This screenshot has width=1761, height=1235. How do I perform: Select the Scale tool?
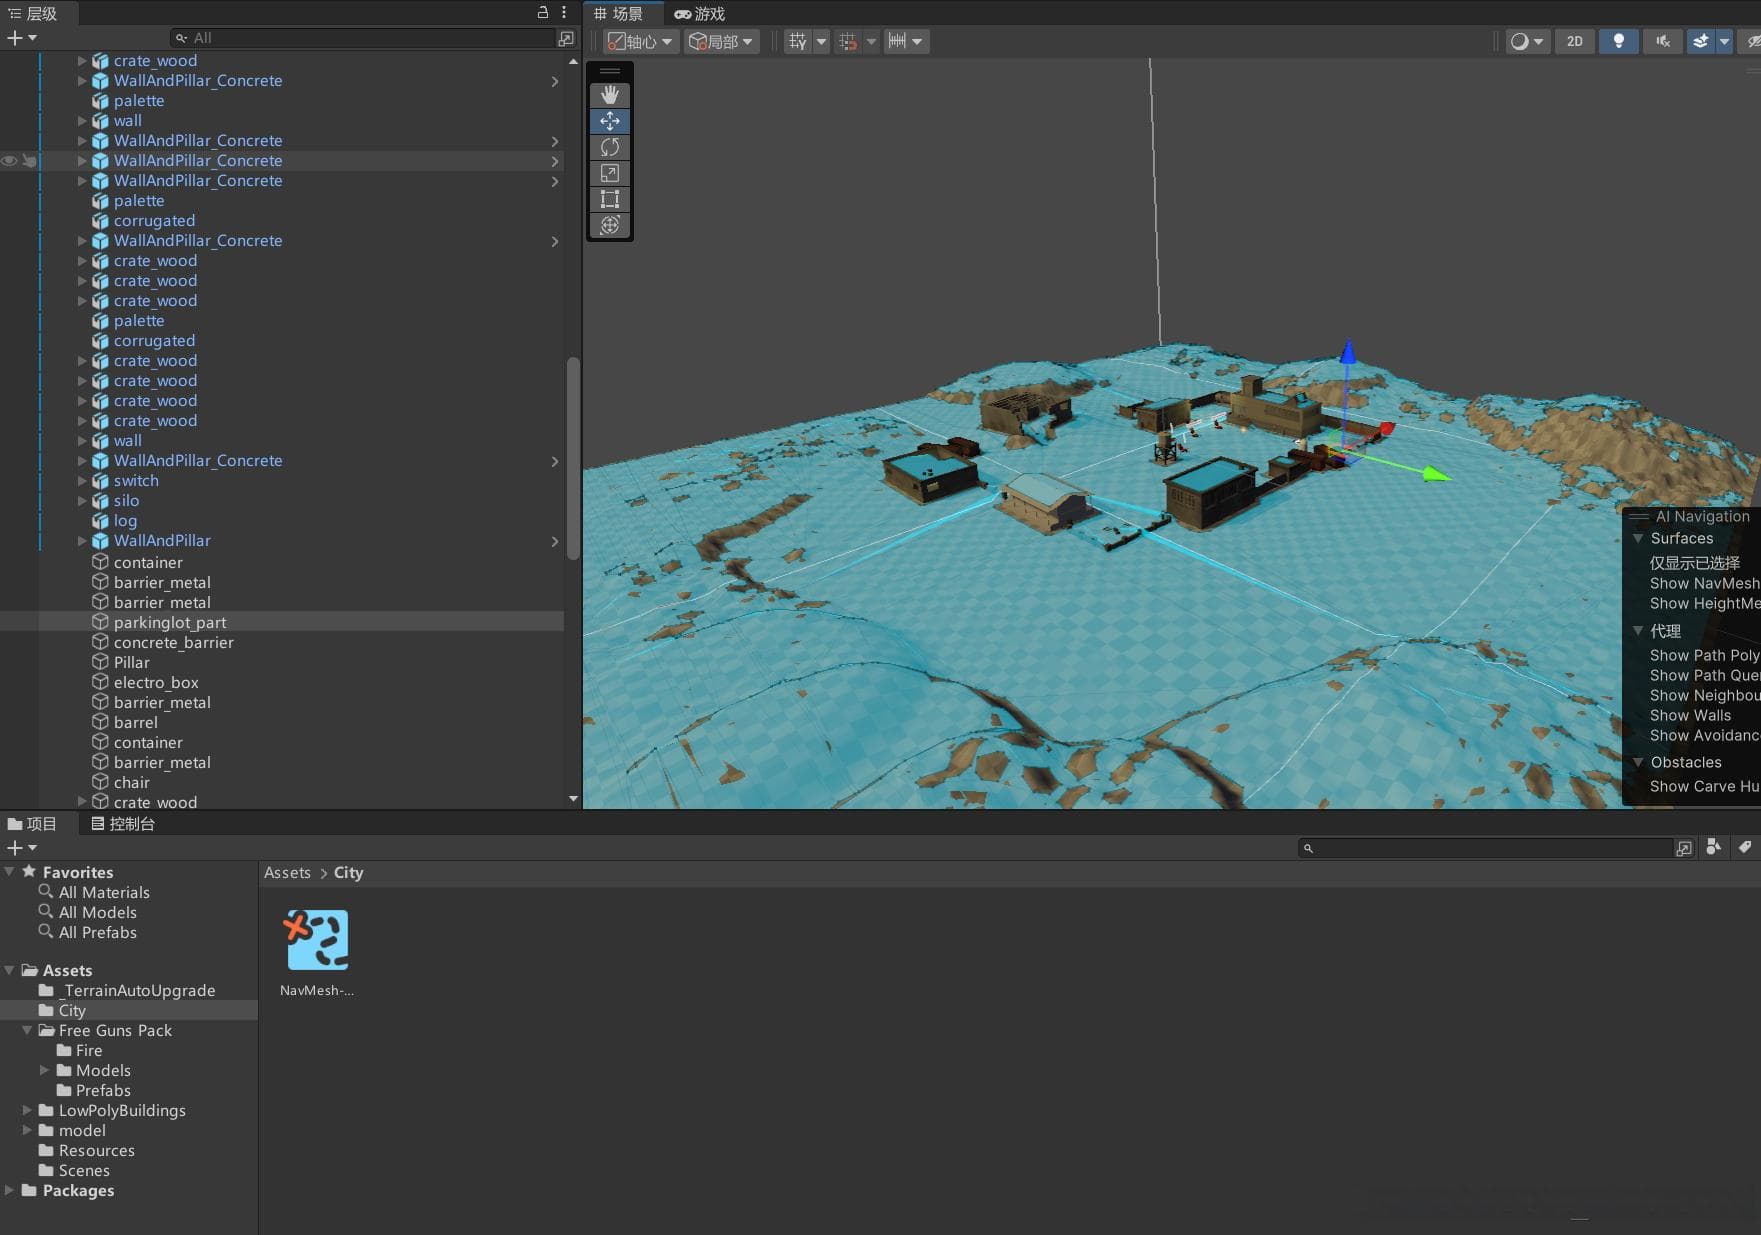pyautogui.click(x=610, y=173)
